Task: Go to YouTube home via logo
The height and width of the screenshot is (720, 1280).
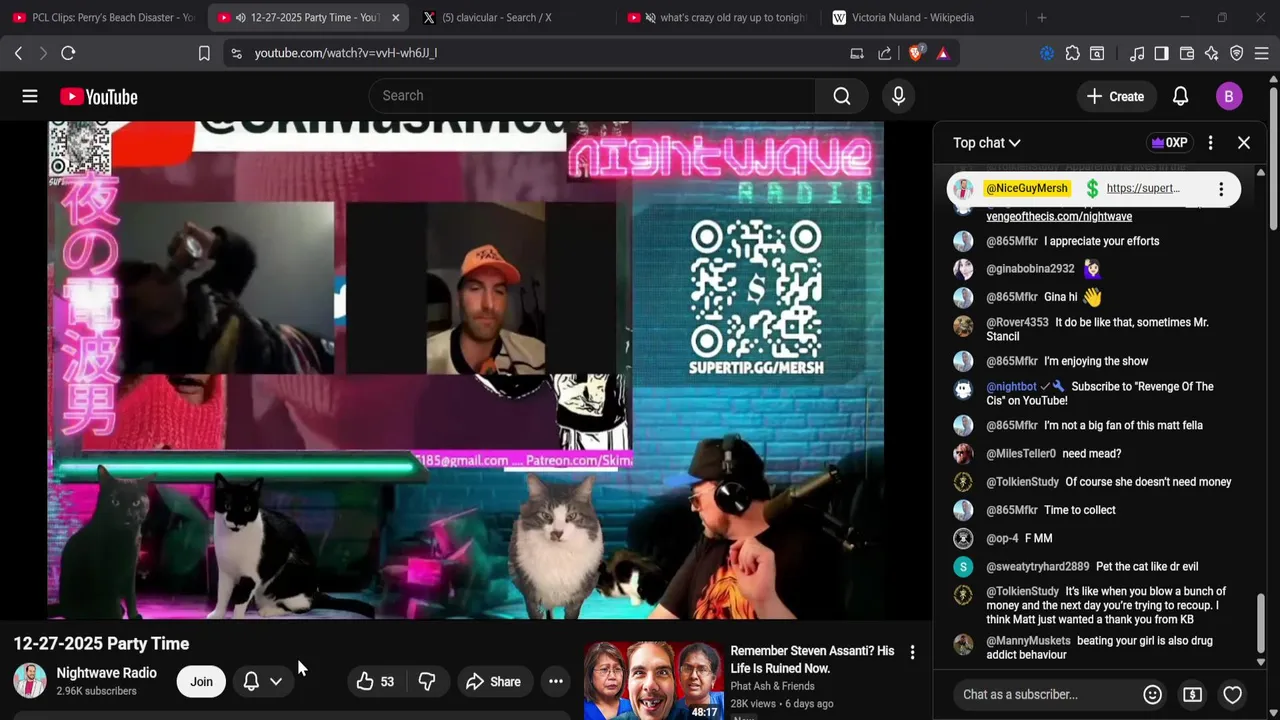Action: (98, 96)
